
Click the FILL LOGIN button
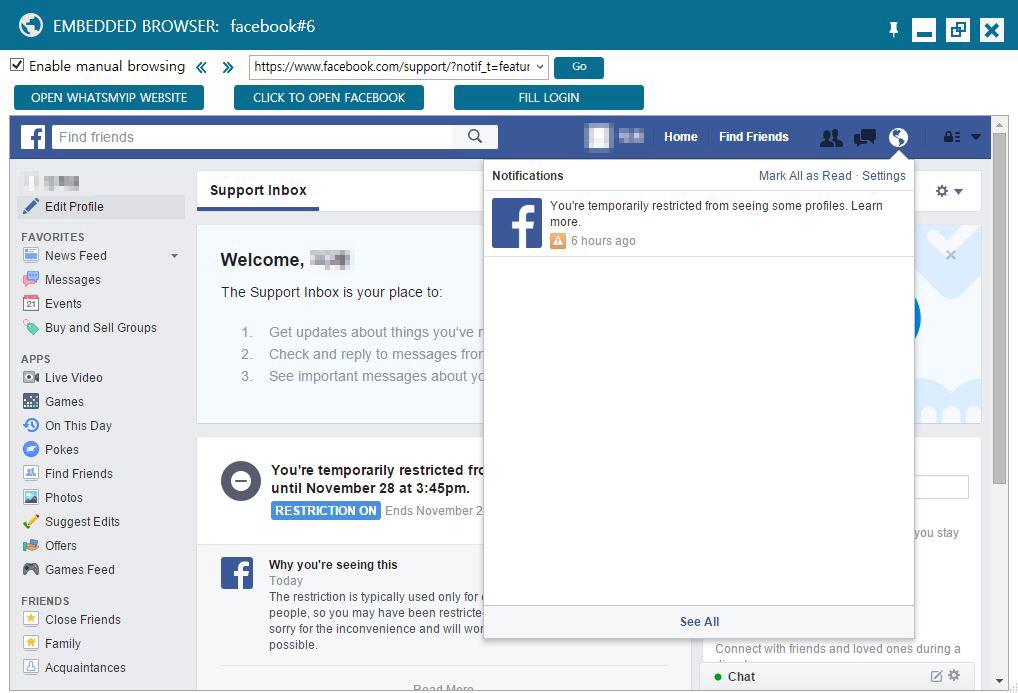pyautogui.click(x=549, y=97)
